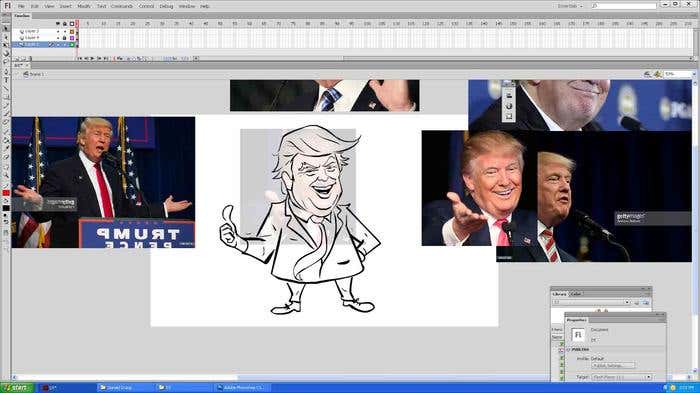Open the bottom collapsed dock panel icon
This screenshot has width=700, height=393.
point(508,116)
